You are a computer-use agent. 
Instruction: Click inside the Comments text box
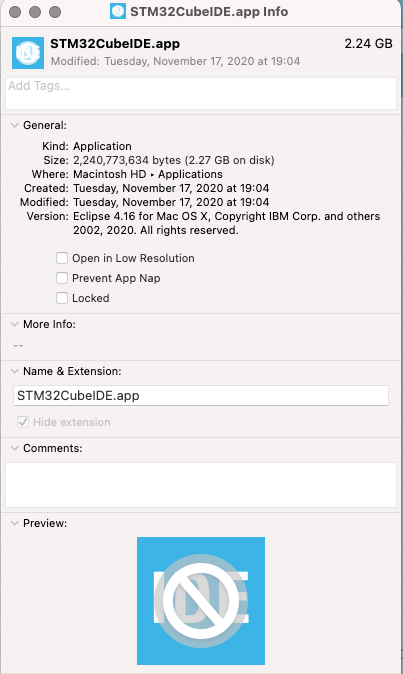(x=201, y=485)
